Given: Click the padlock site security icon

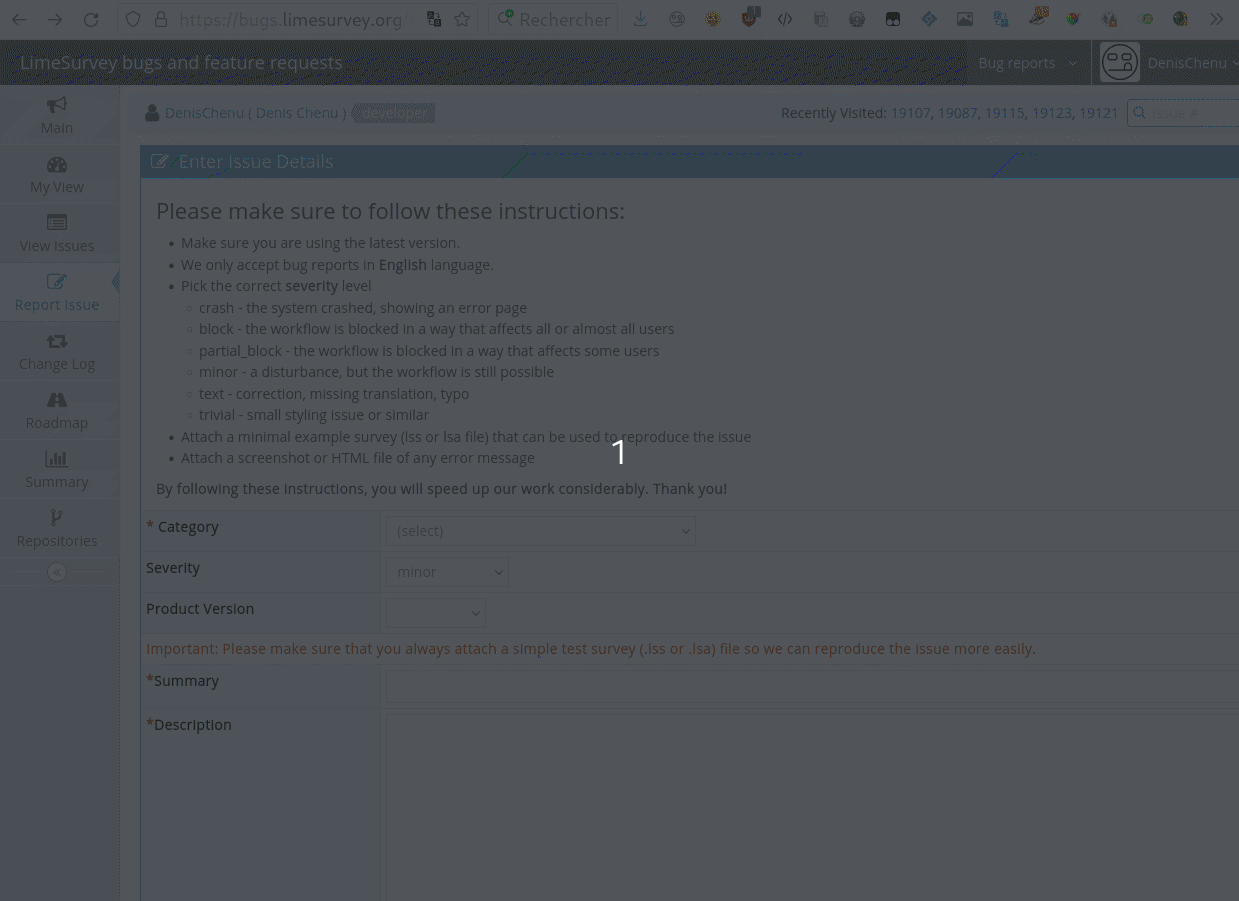Looking at the screenshot, I should (x=161, y=19).
